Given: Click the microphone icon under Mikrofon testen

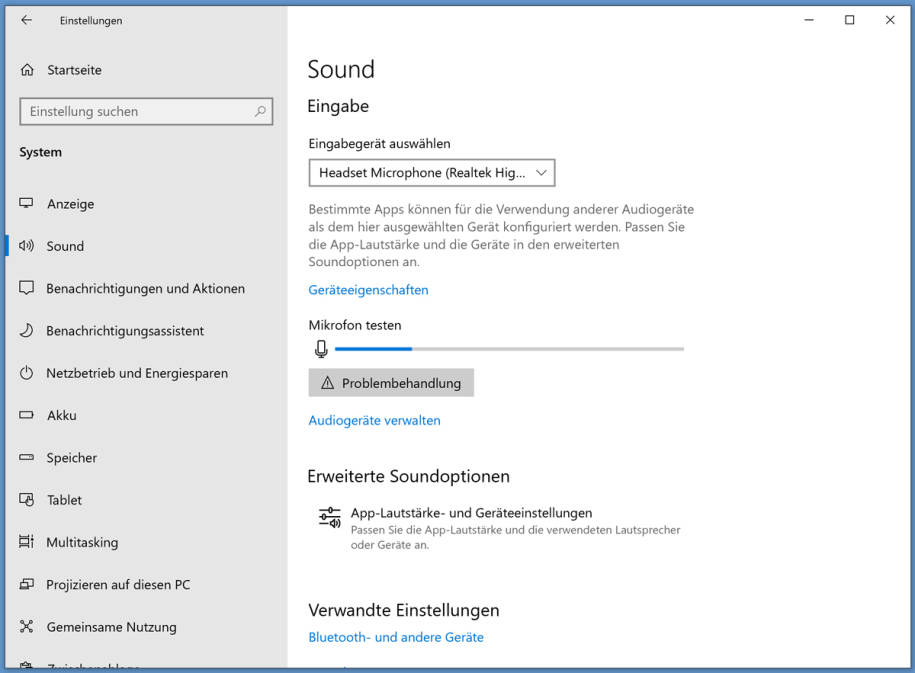Looking at the screenshot, I should pos(321,349).
